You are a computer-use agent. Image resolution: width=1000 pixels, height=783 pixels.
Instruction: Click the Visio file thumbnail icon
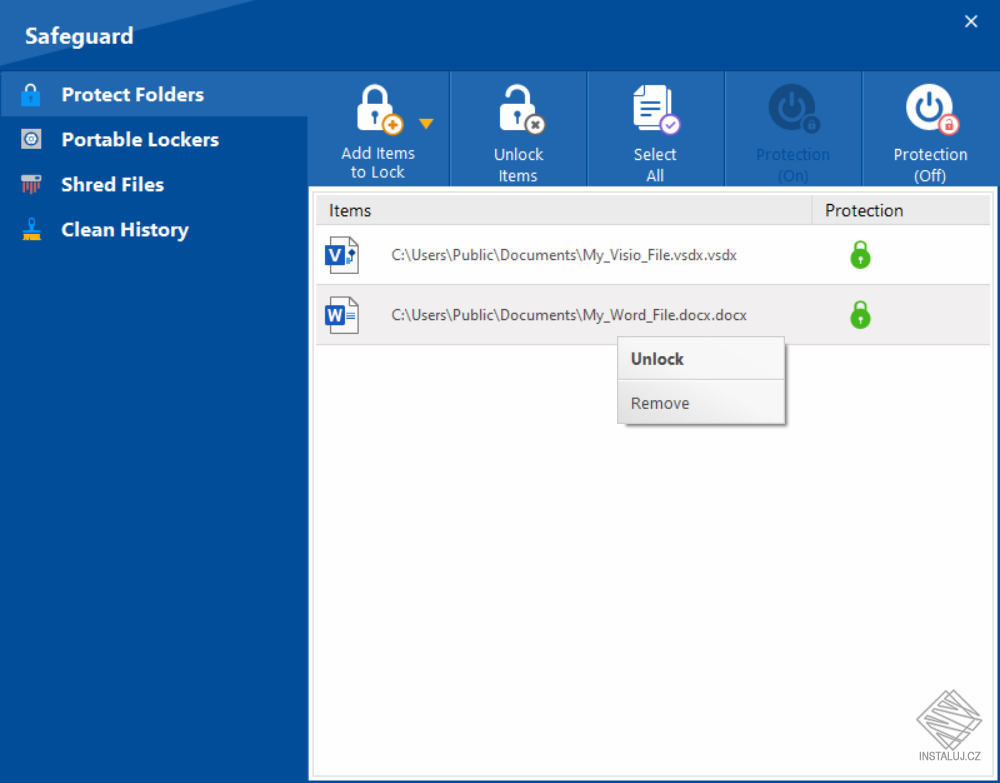click(341, 254)
